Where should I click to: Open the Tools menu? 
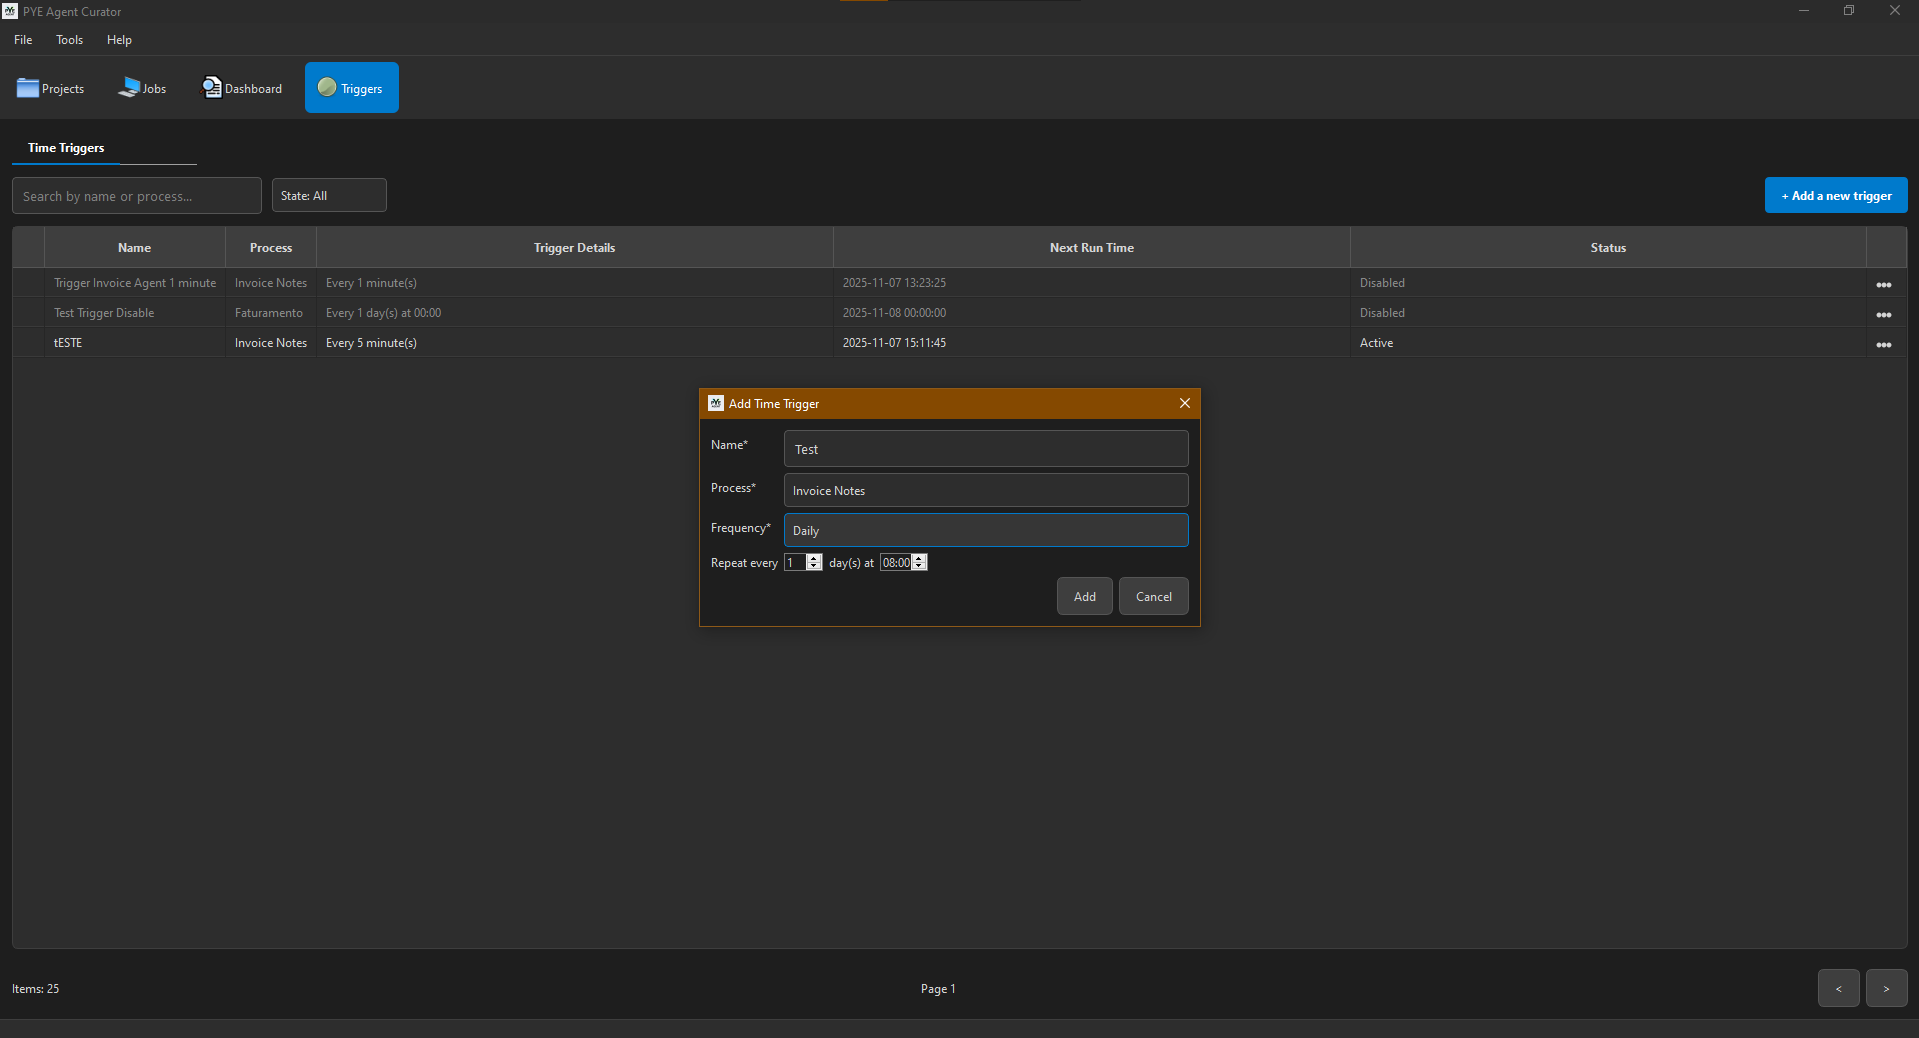[x=68, y=40]
